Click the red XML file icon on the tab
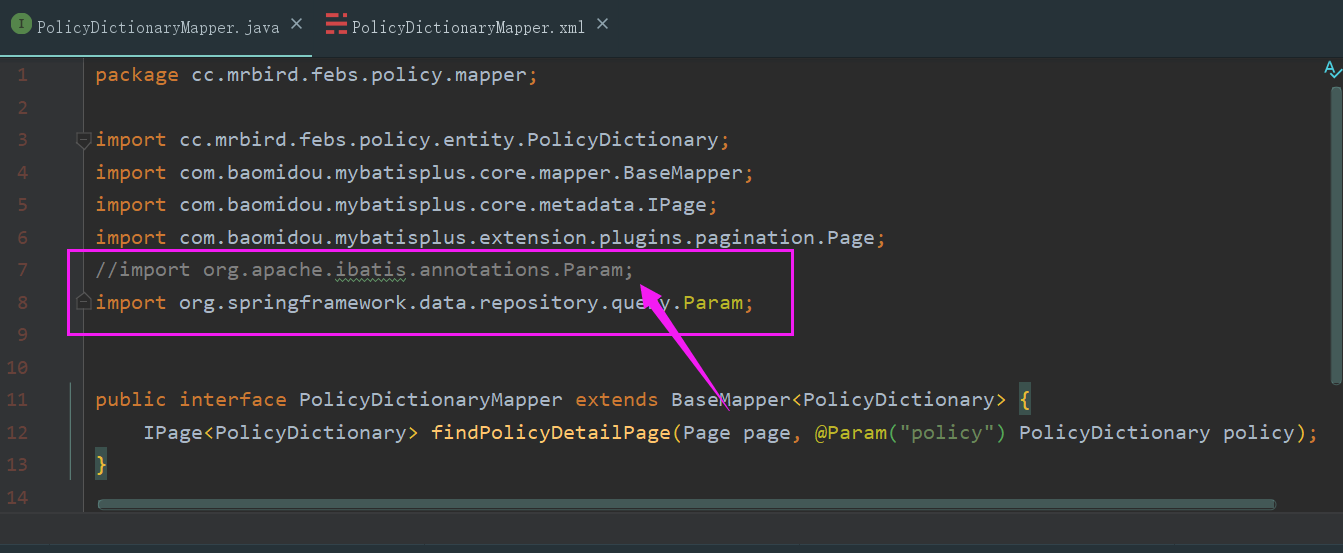The width and height of the screenshot is (1343, 553). click(x=337, y=25)
